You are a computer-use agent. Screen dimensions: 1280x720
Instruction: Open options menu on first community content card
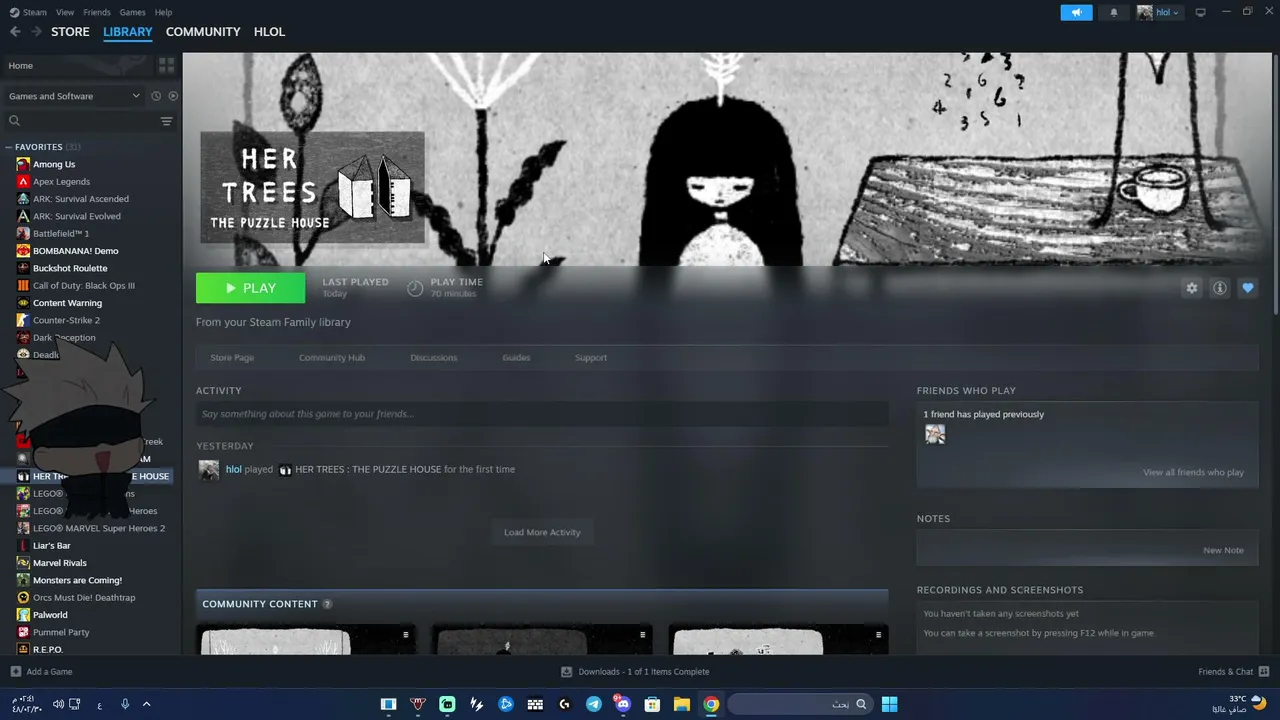406,635
